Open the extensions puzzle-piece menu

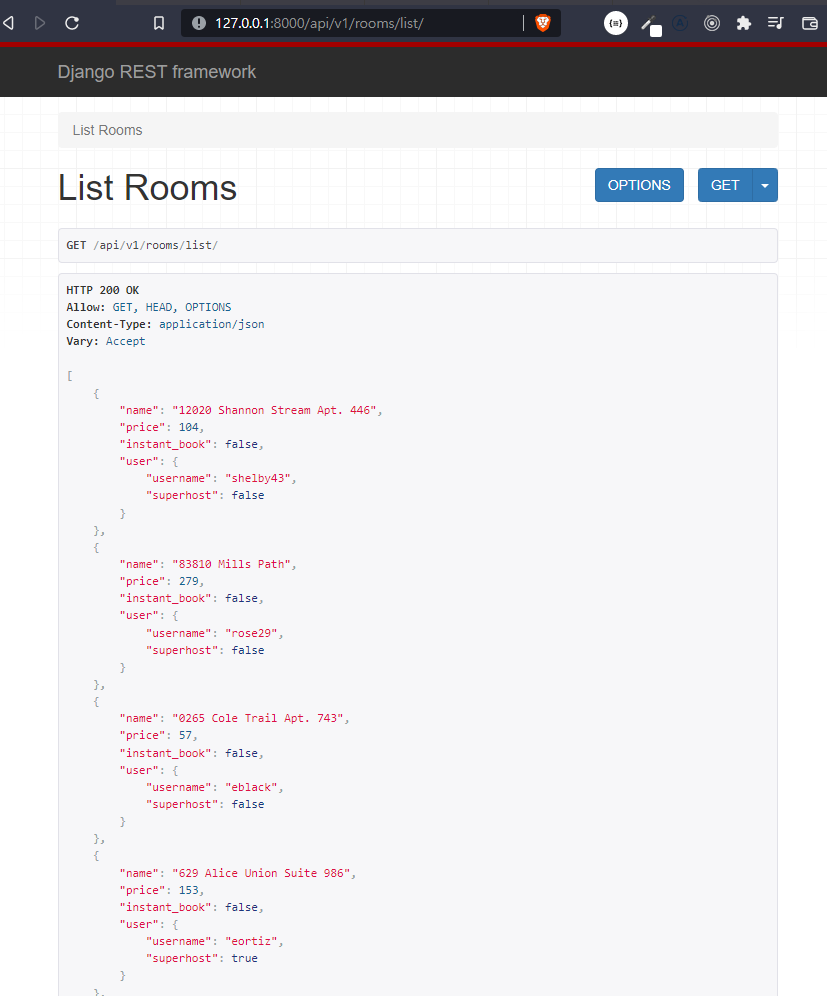coord(744,24)
